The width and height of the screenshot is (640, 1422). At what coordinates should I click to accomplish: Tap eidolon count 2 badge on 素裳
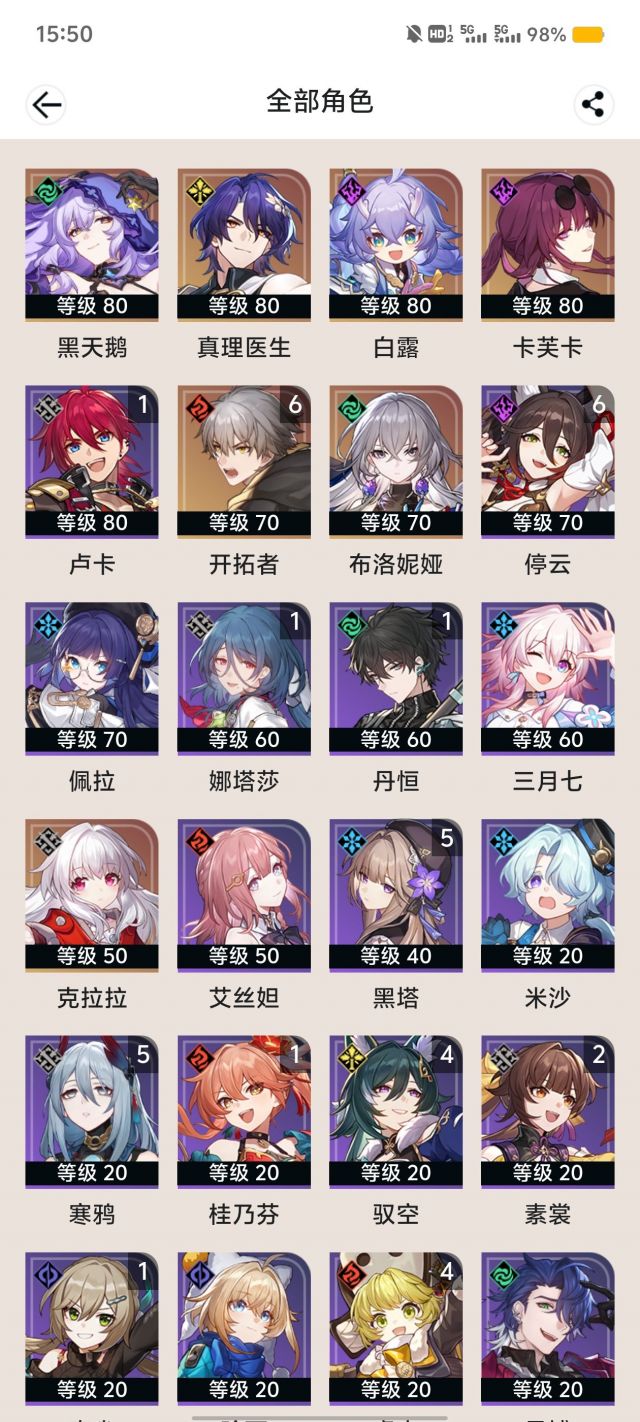tap(599, 1055)
